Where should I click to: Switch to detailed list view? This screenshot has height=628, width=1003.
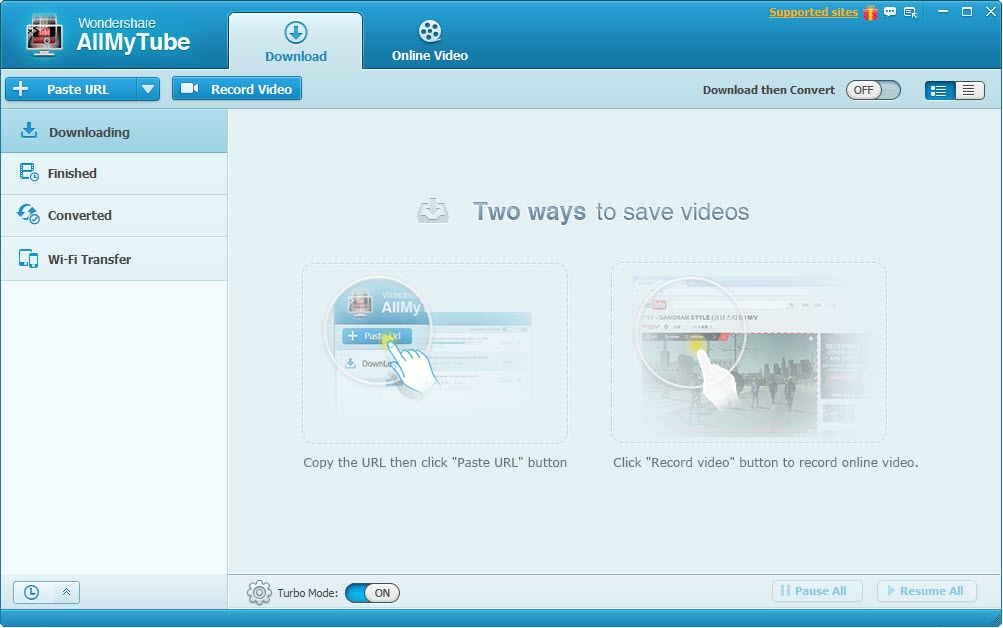940,90
